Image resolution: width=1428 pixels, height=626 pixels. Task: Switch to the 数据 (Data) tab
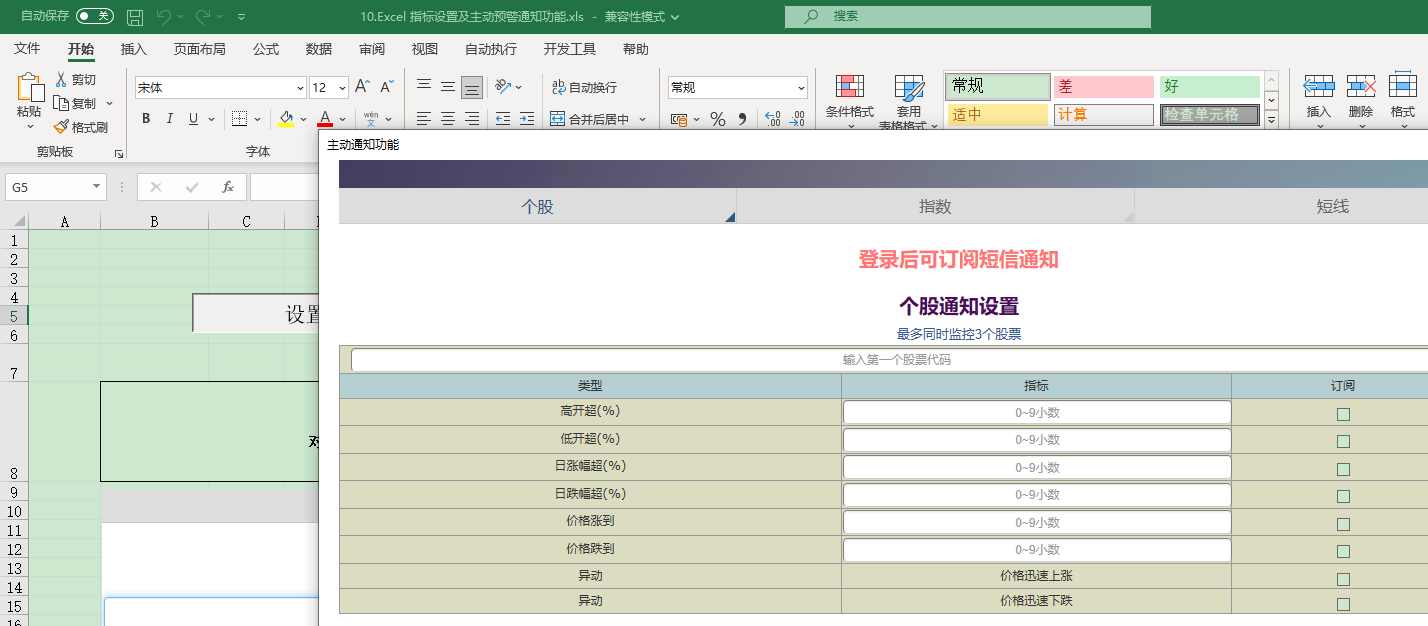pos(319,49)
